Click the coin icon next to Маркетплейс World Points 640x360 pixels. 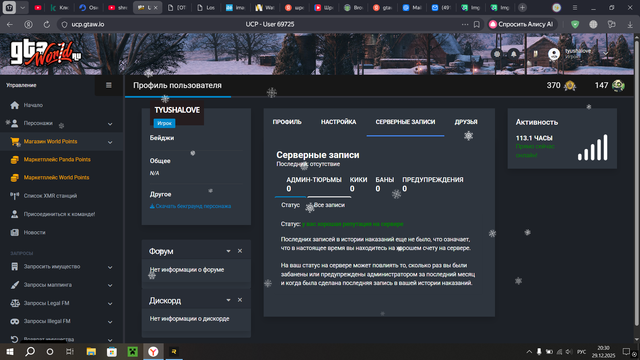click(x=15, y=178)
